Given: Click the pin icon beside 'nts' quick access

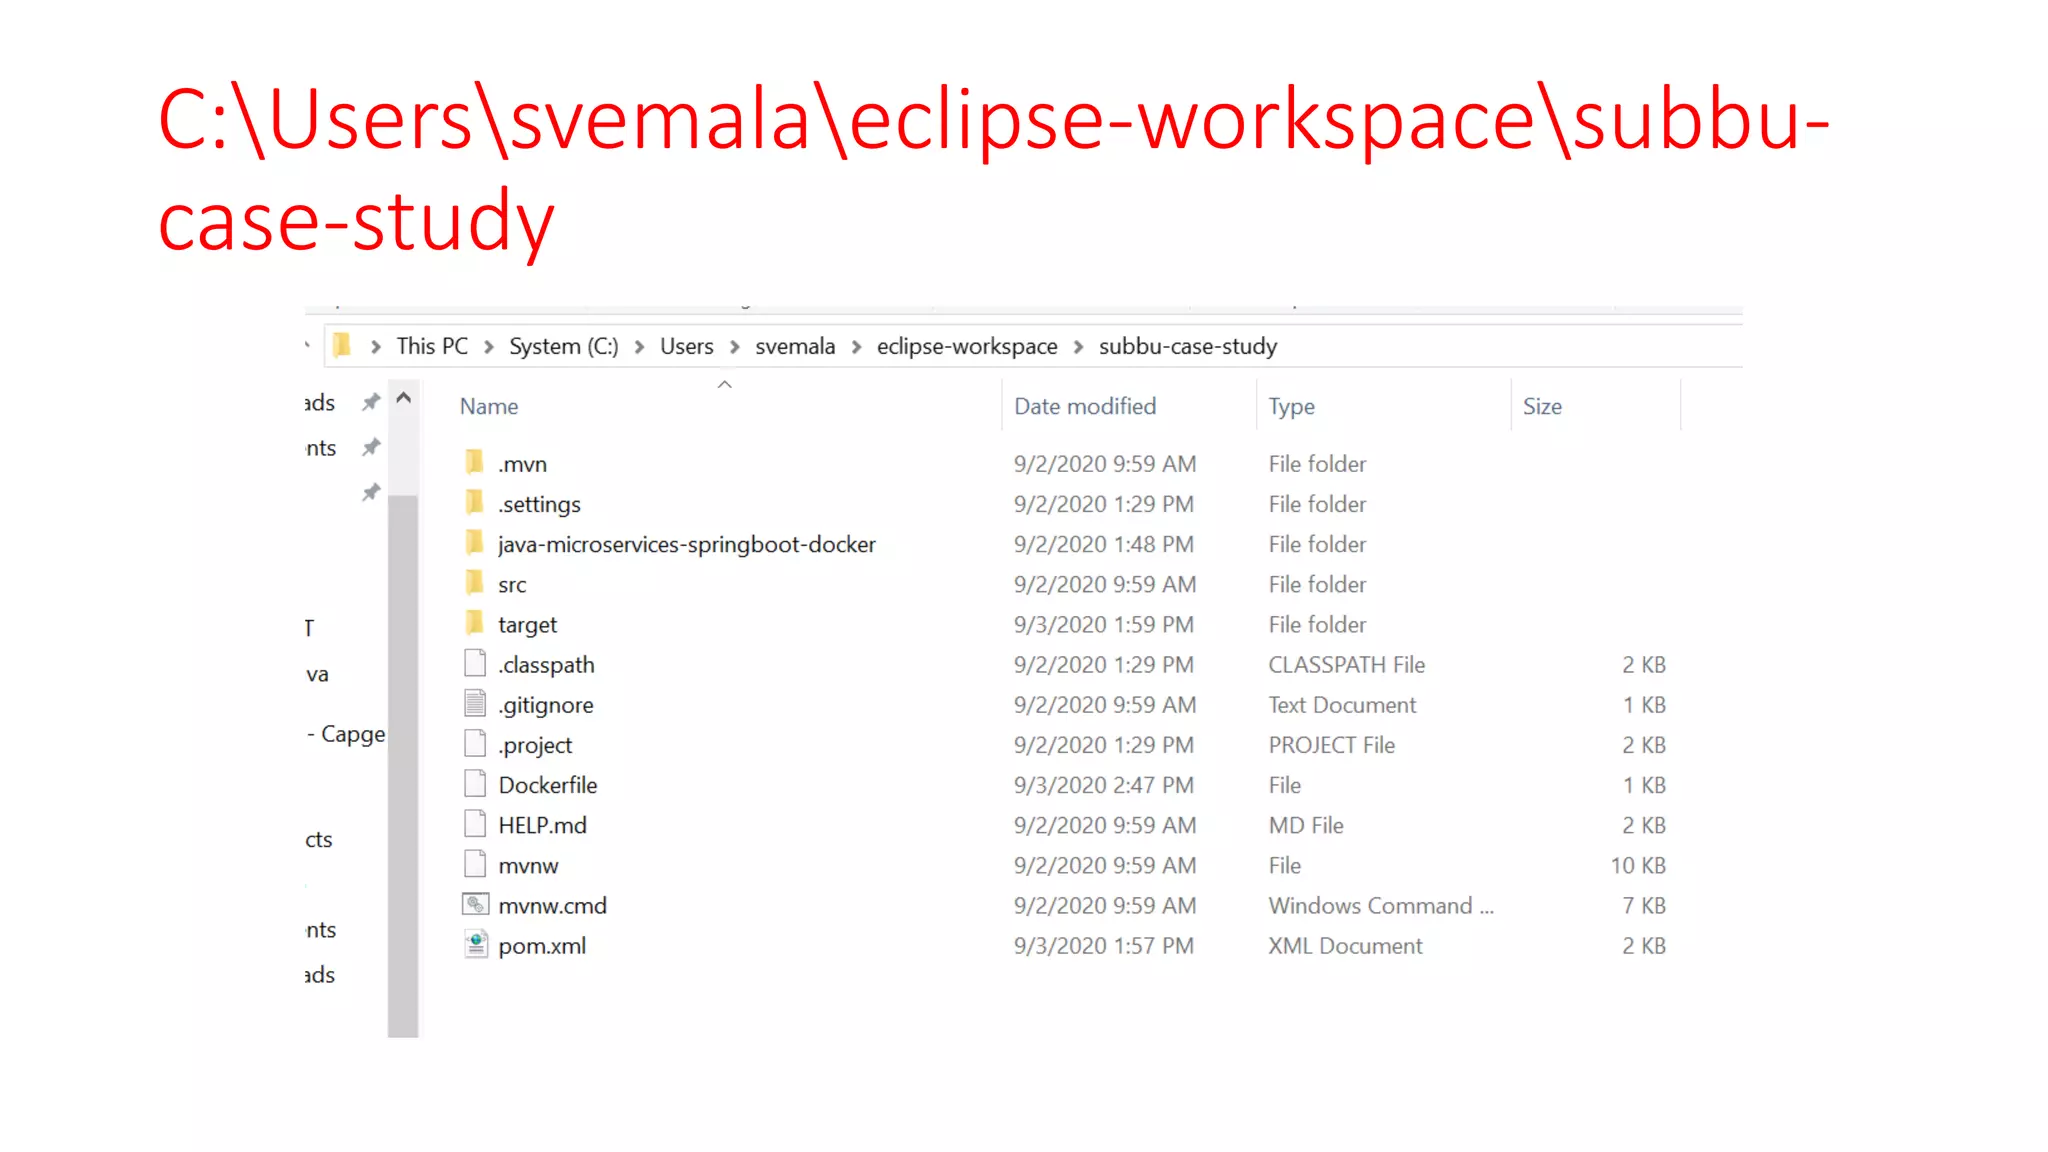Looking at the screenshot, I should (x=371, y=447).
